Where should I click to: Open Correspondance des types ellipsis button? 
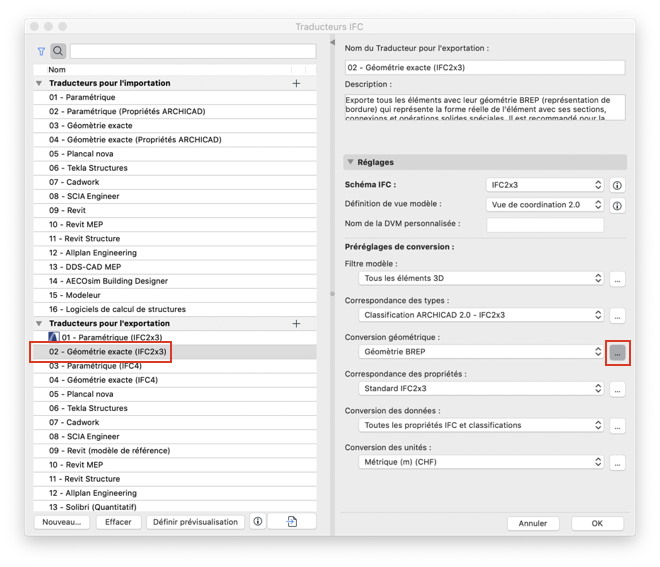click(617, 316)
